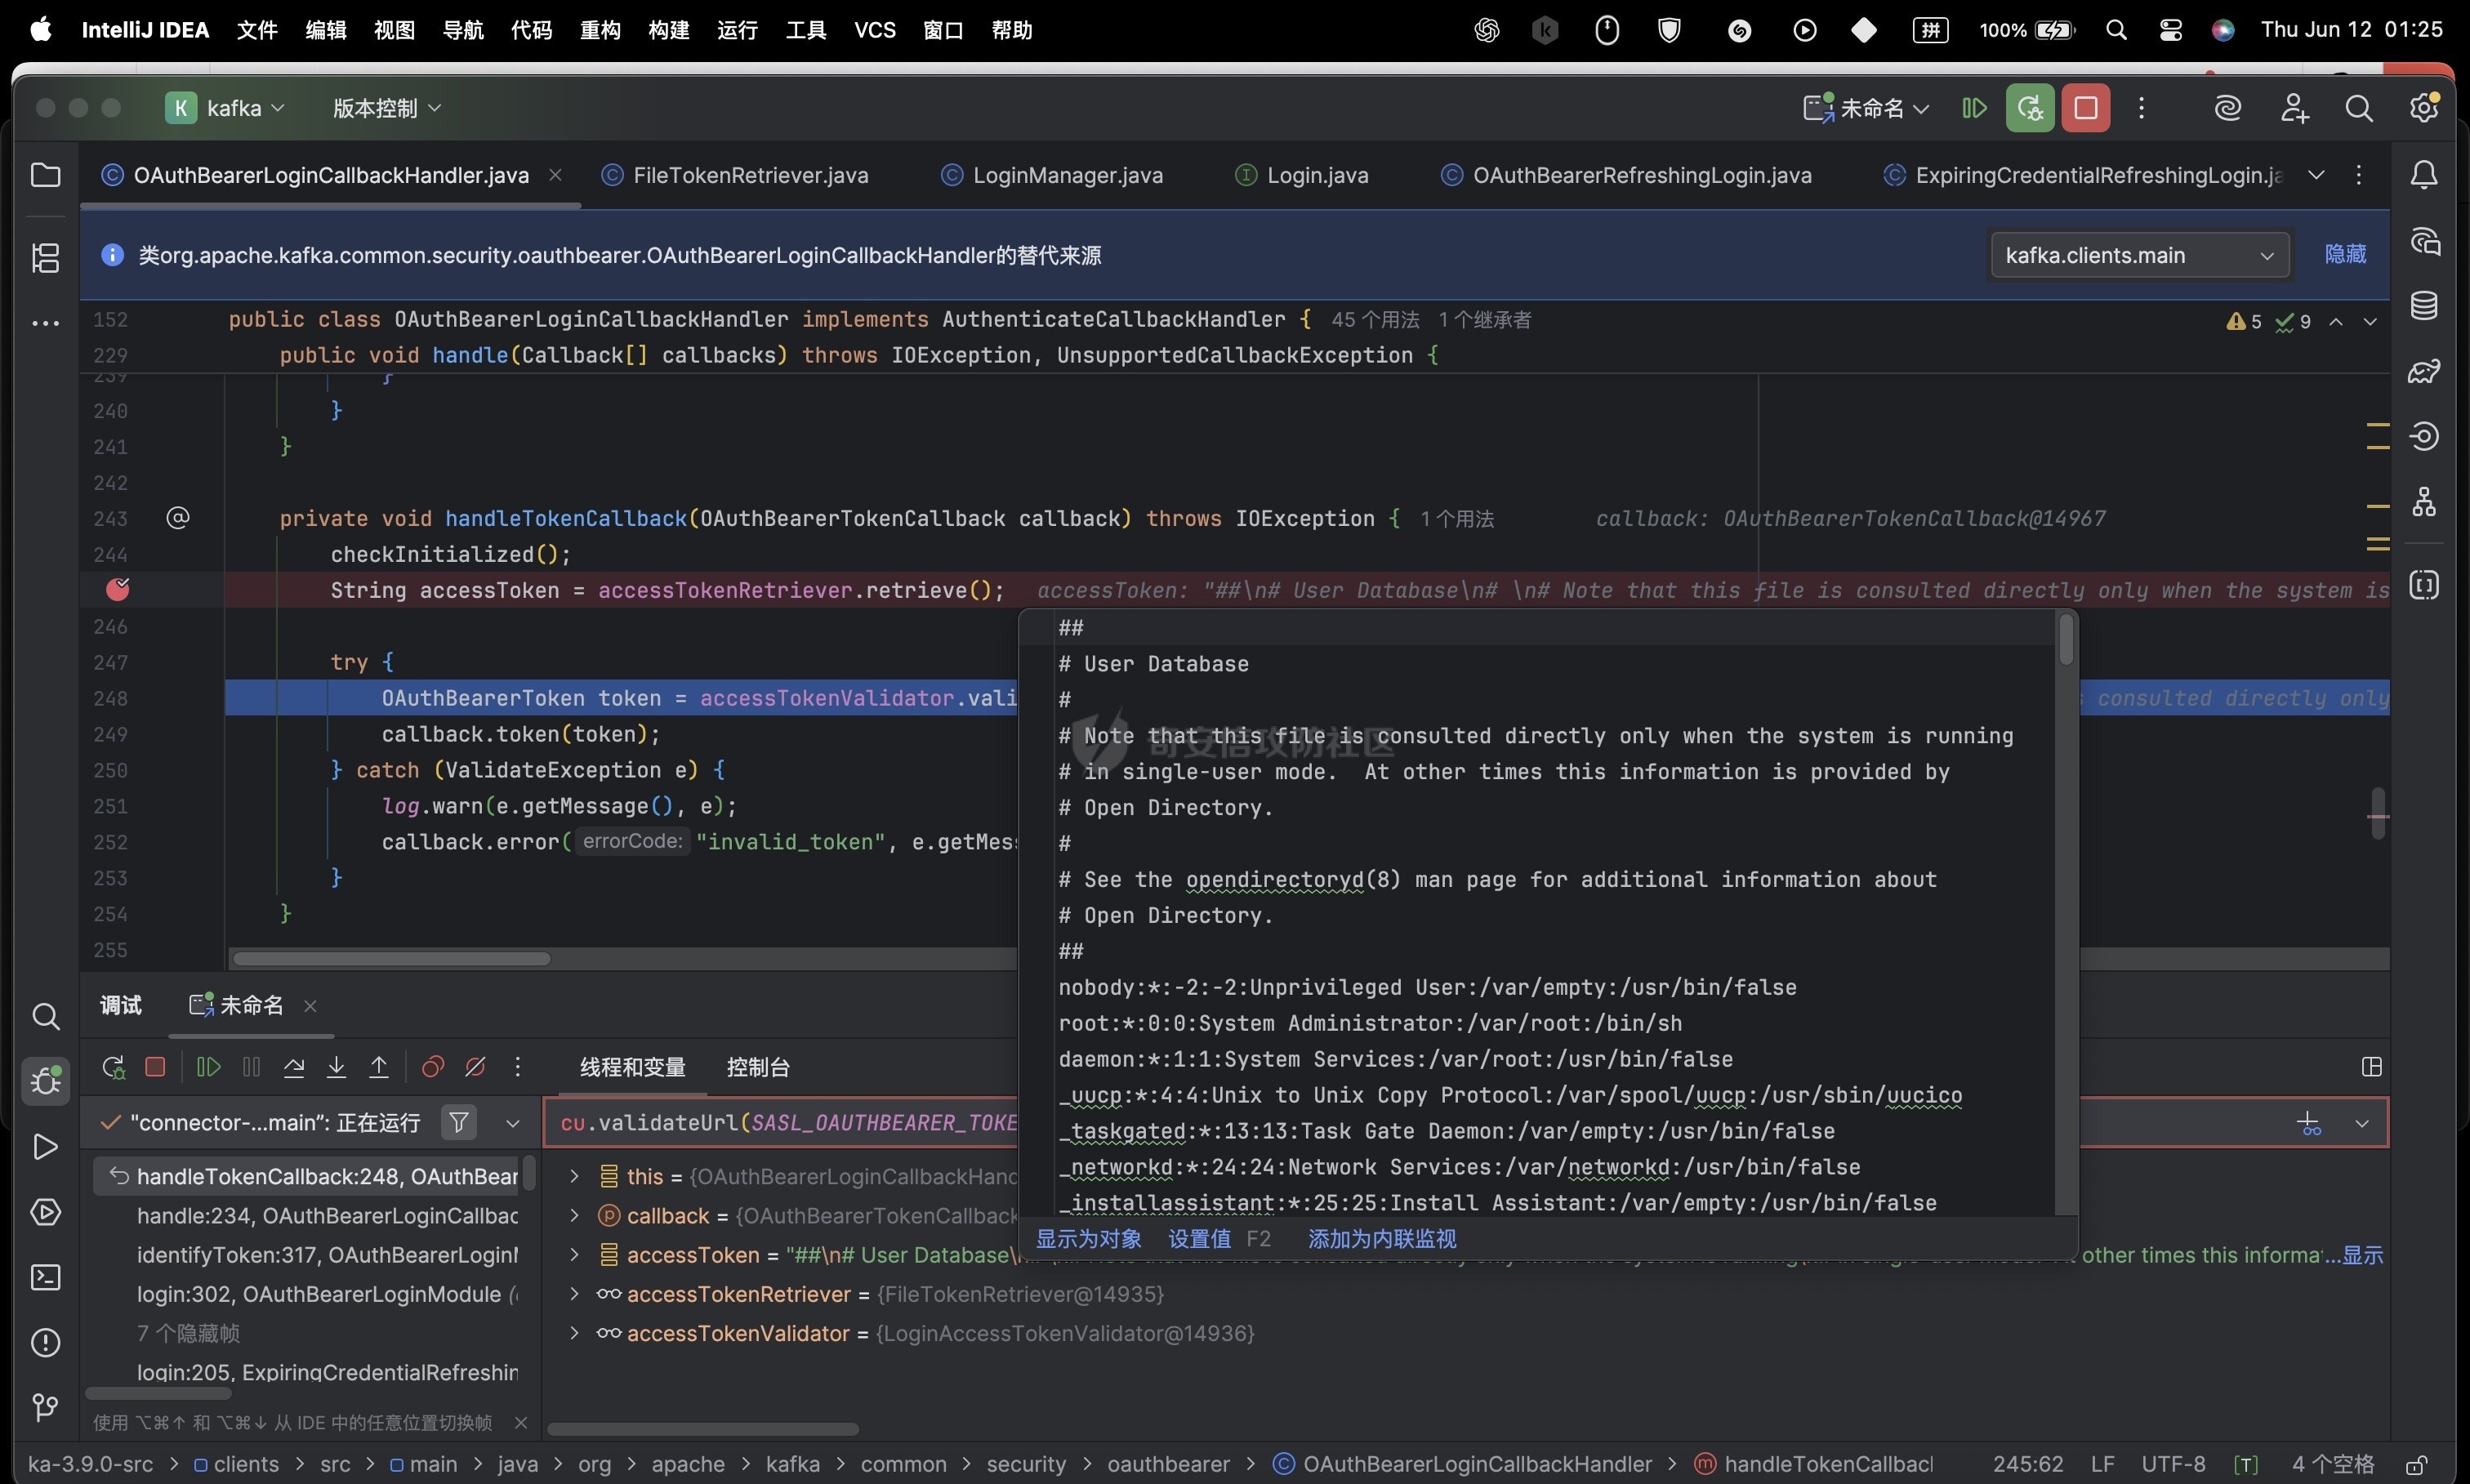The image size is (2470, 1484).
Task: Open the Services tool window icon
Action: point(45,1212)
